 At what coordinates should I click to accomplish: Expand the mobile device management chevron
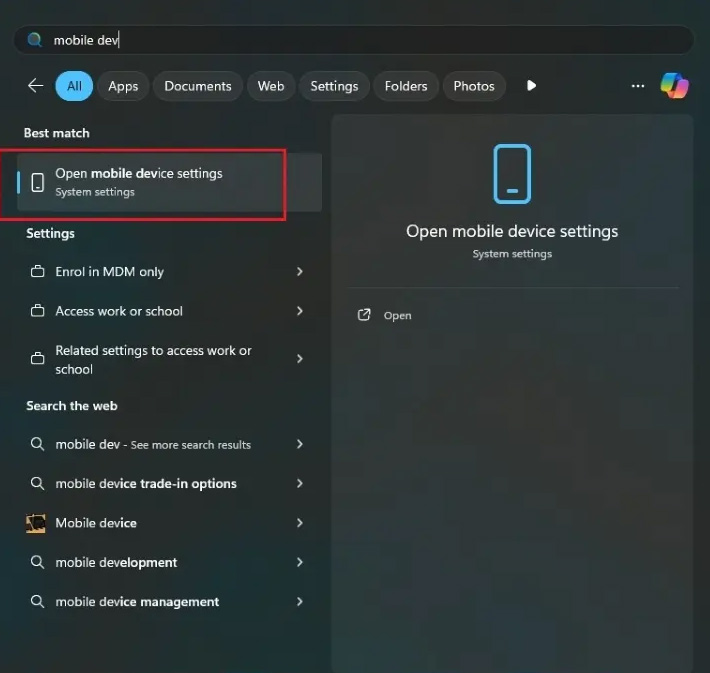tap(299, 602)
